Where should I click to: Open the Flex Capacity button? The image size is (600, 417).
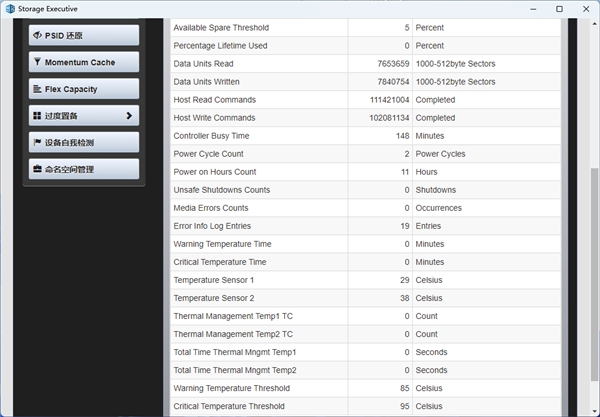click(84, 89)
